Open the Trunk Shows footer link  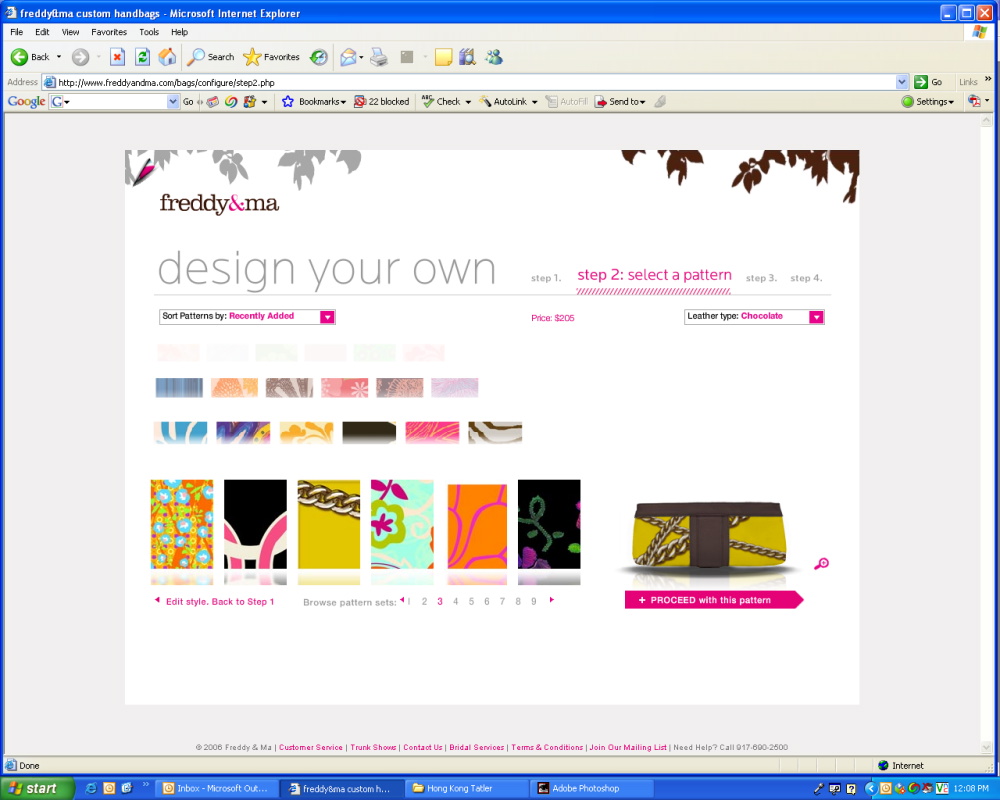coord(373,747)
